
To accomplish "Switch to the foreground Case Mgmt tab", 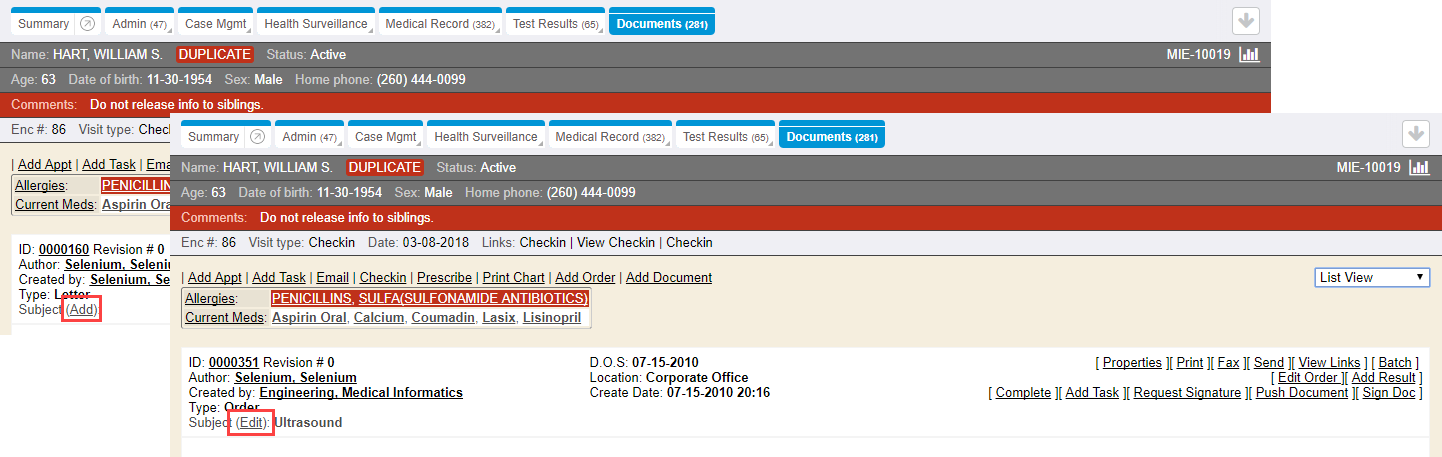I will [384, 137].
